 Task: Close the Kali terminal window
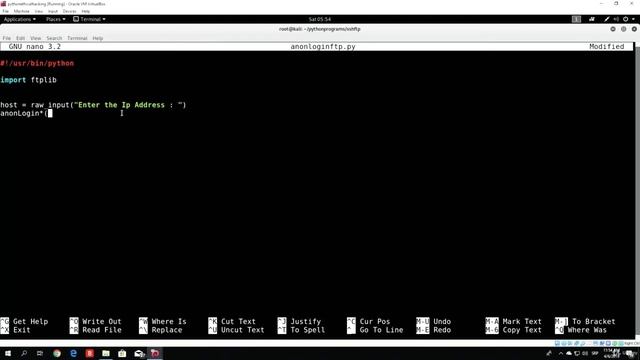pyautogui.click(x=634, y=29)
